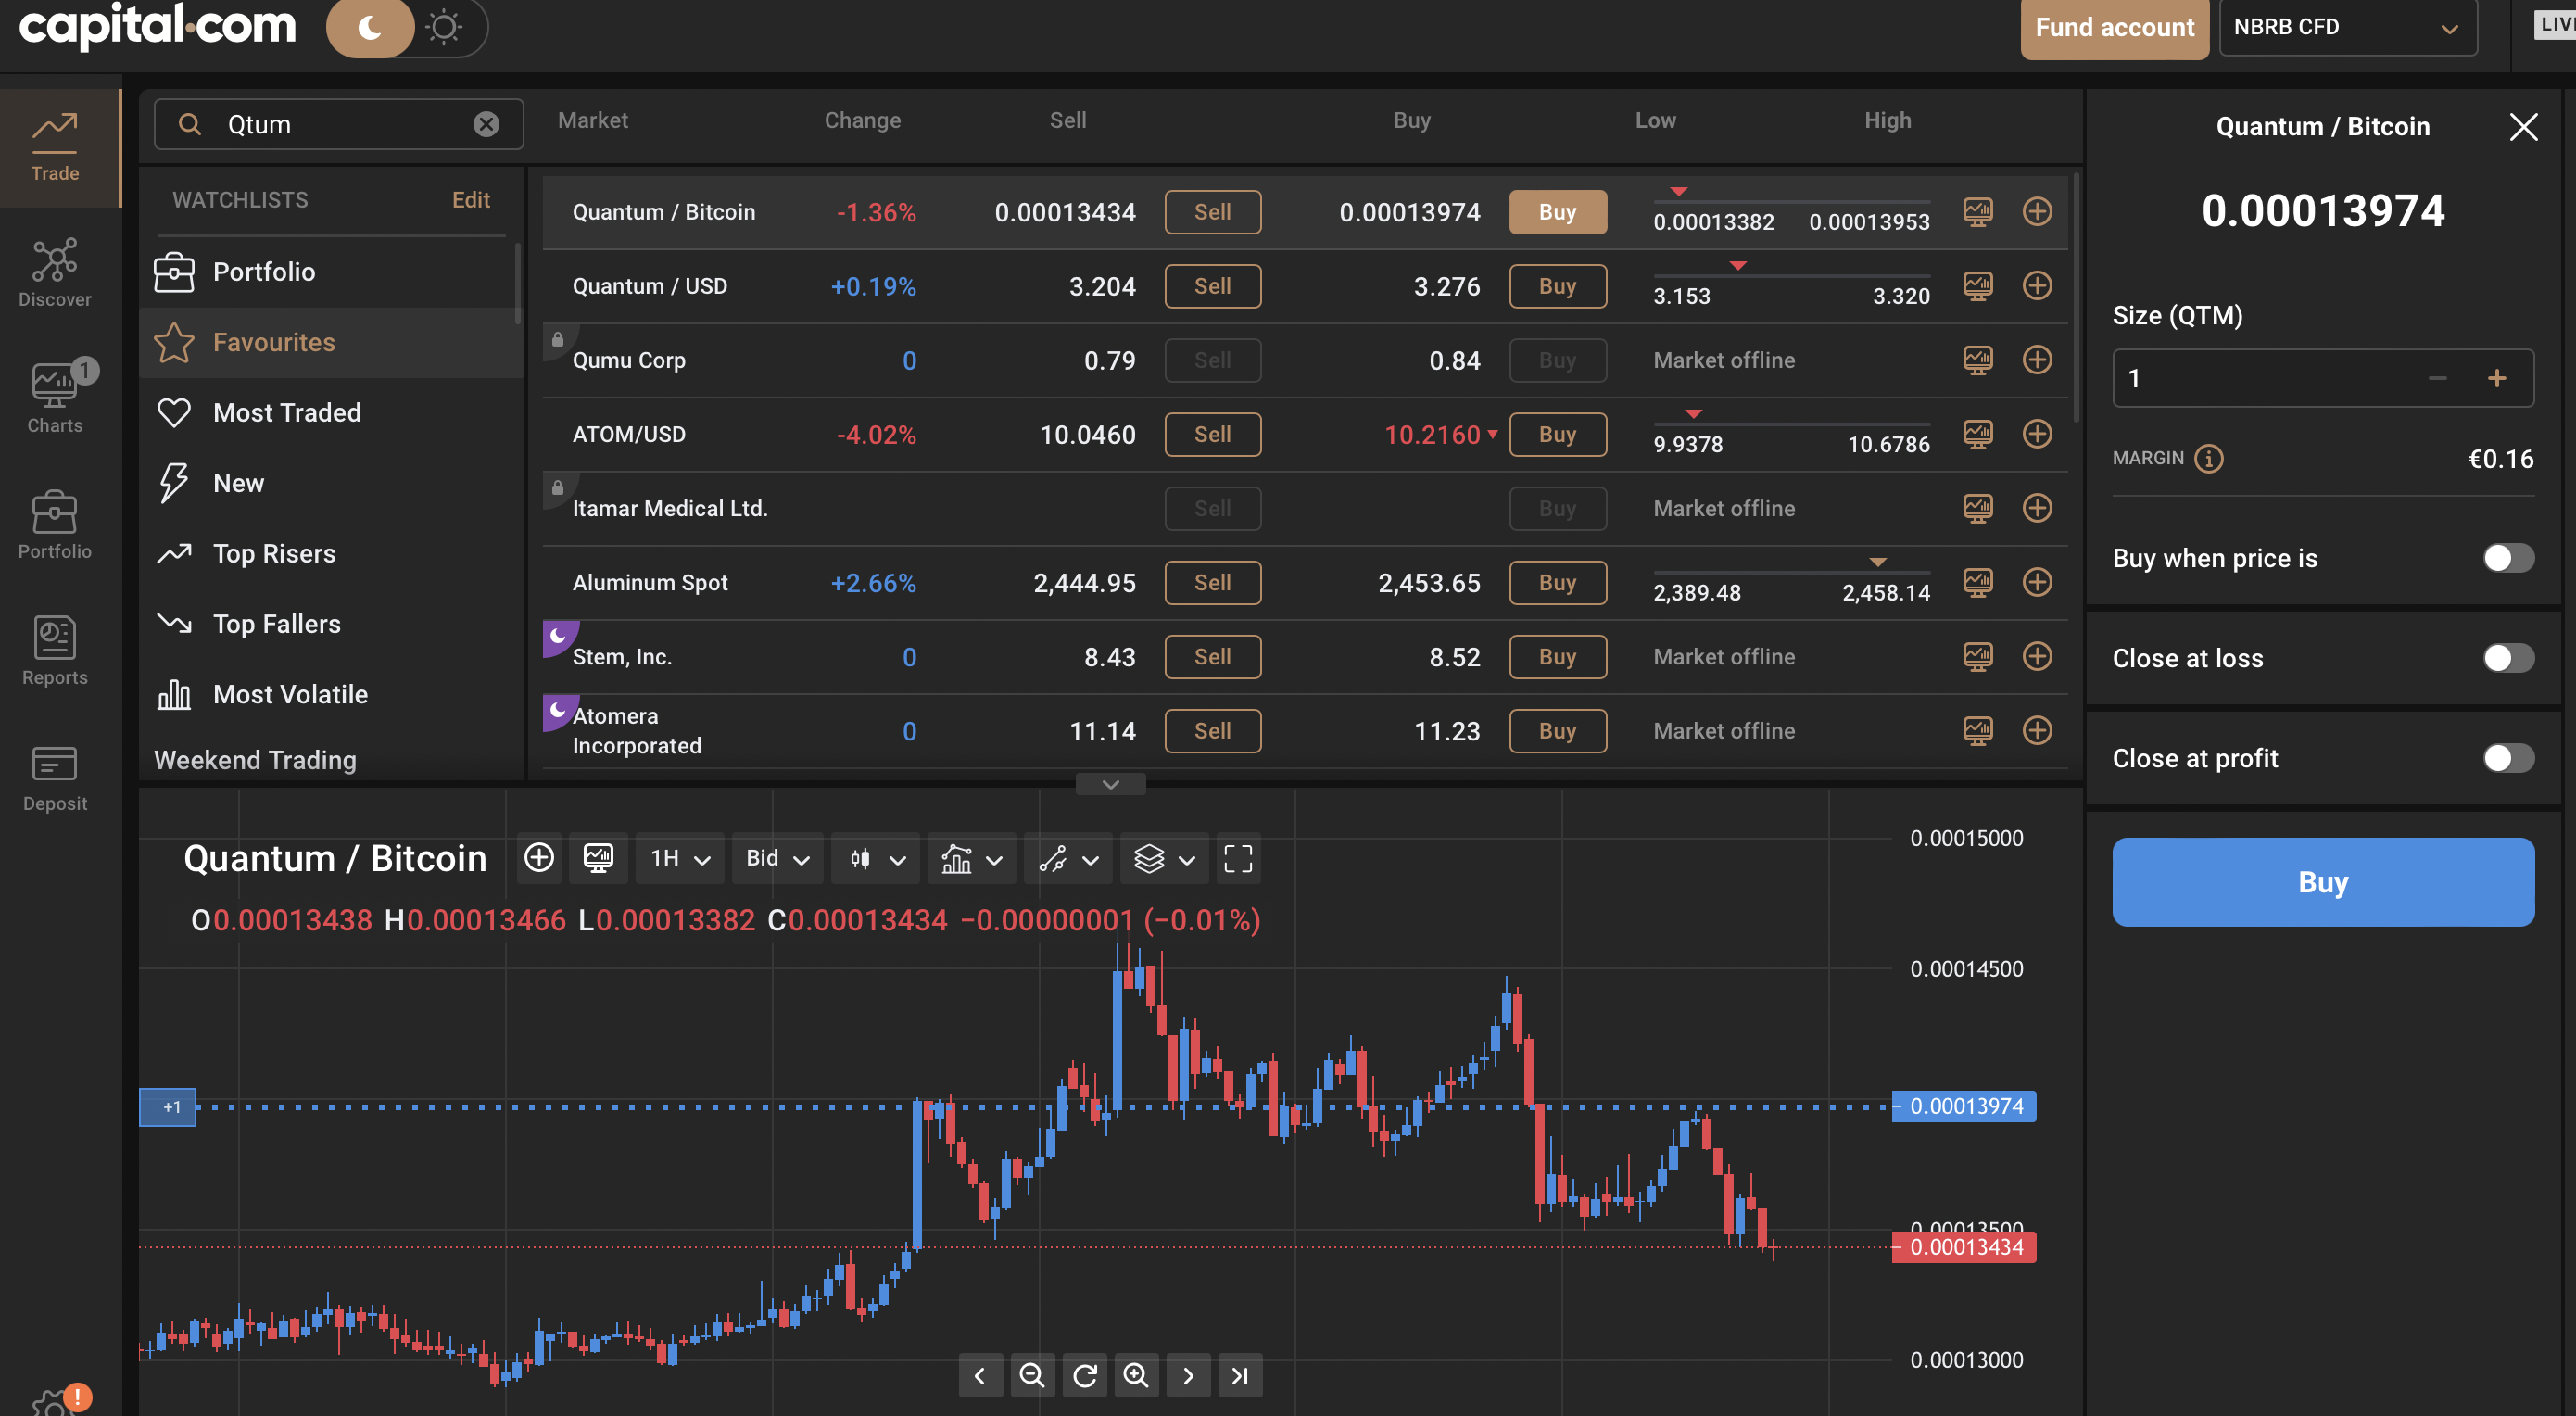
Task: Select Top Fallers watchlist
Action: (330, 624)
